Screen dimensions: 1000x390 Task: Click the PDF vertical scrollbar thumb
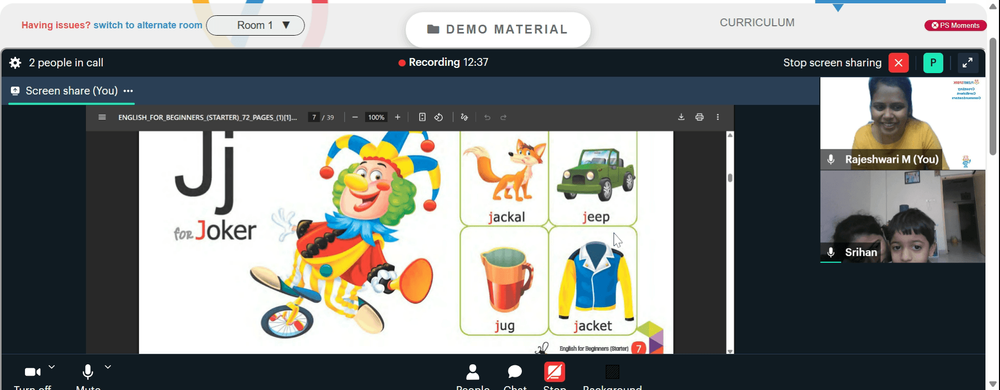pyautogui.click(x=730, y=178)
